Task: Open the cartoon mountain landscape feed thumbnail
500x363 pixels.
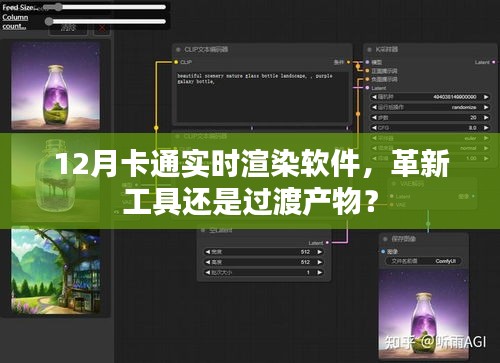Action: pyautogui.click(x=56, y=271)
